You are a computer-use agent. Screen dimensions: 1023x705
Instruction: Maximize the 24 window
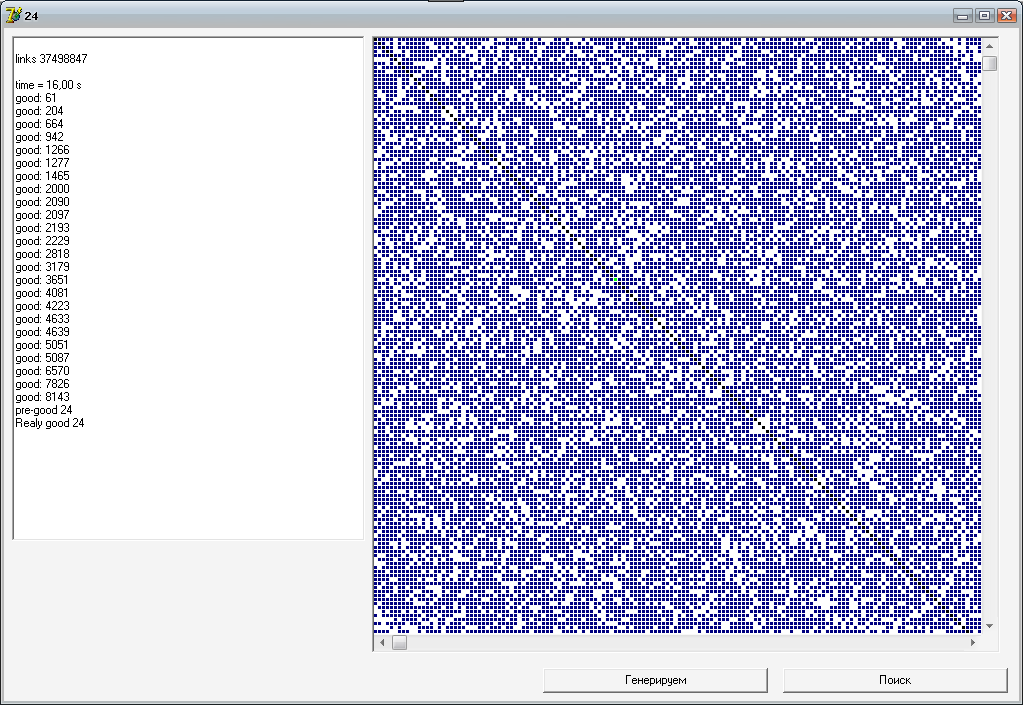[x=984, y=15]
